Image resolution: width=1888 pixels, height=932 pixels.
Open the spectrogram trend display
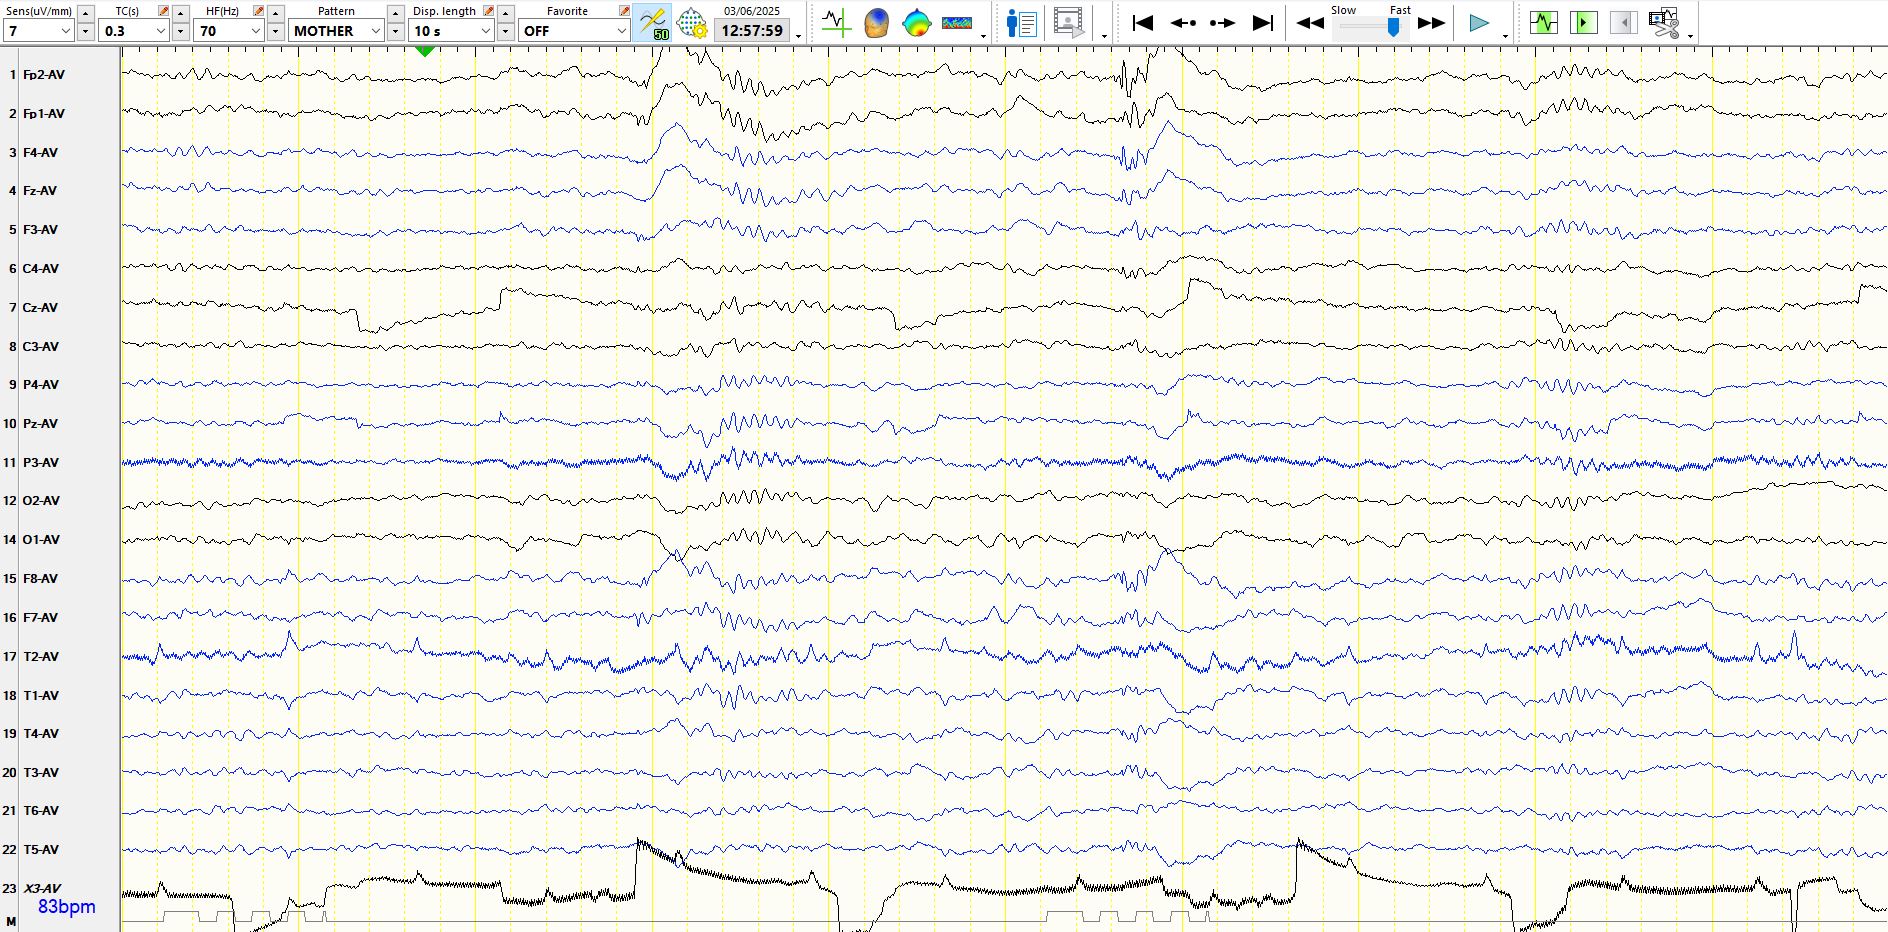pyautogui.click(x=957, y=23)
